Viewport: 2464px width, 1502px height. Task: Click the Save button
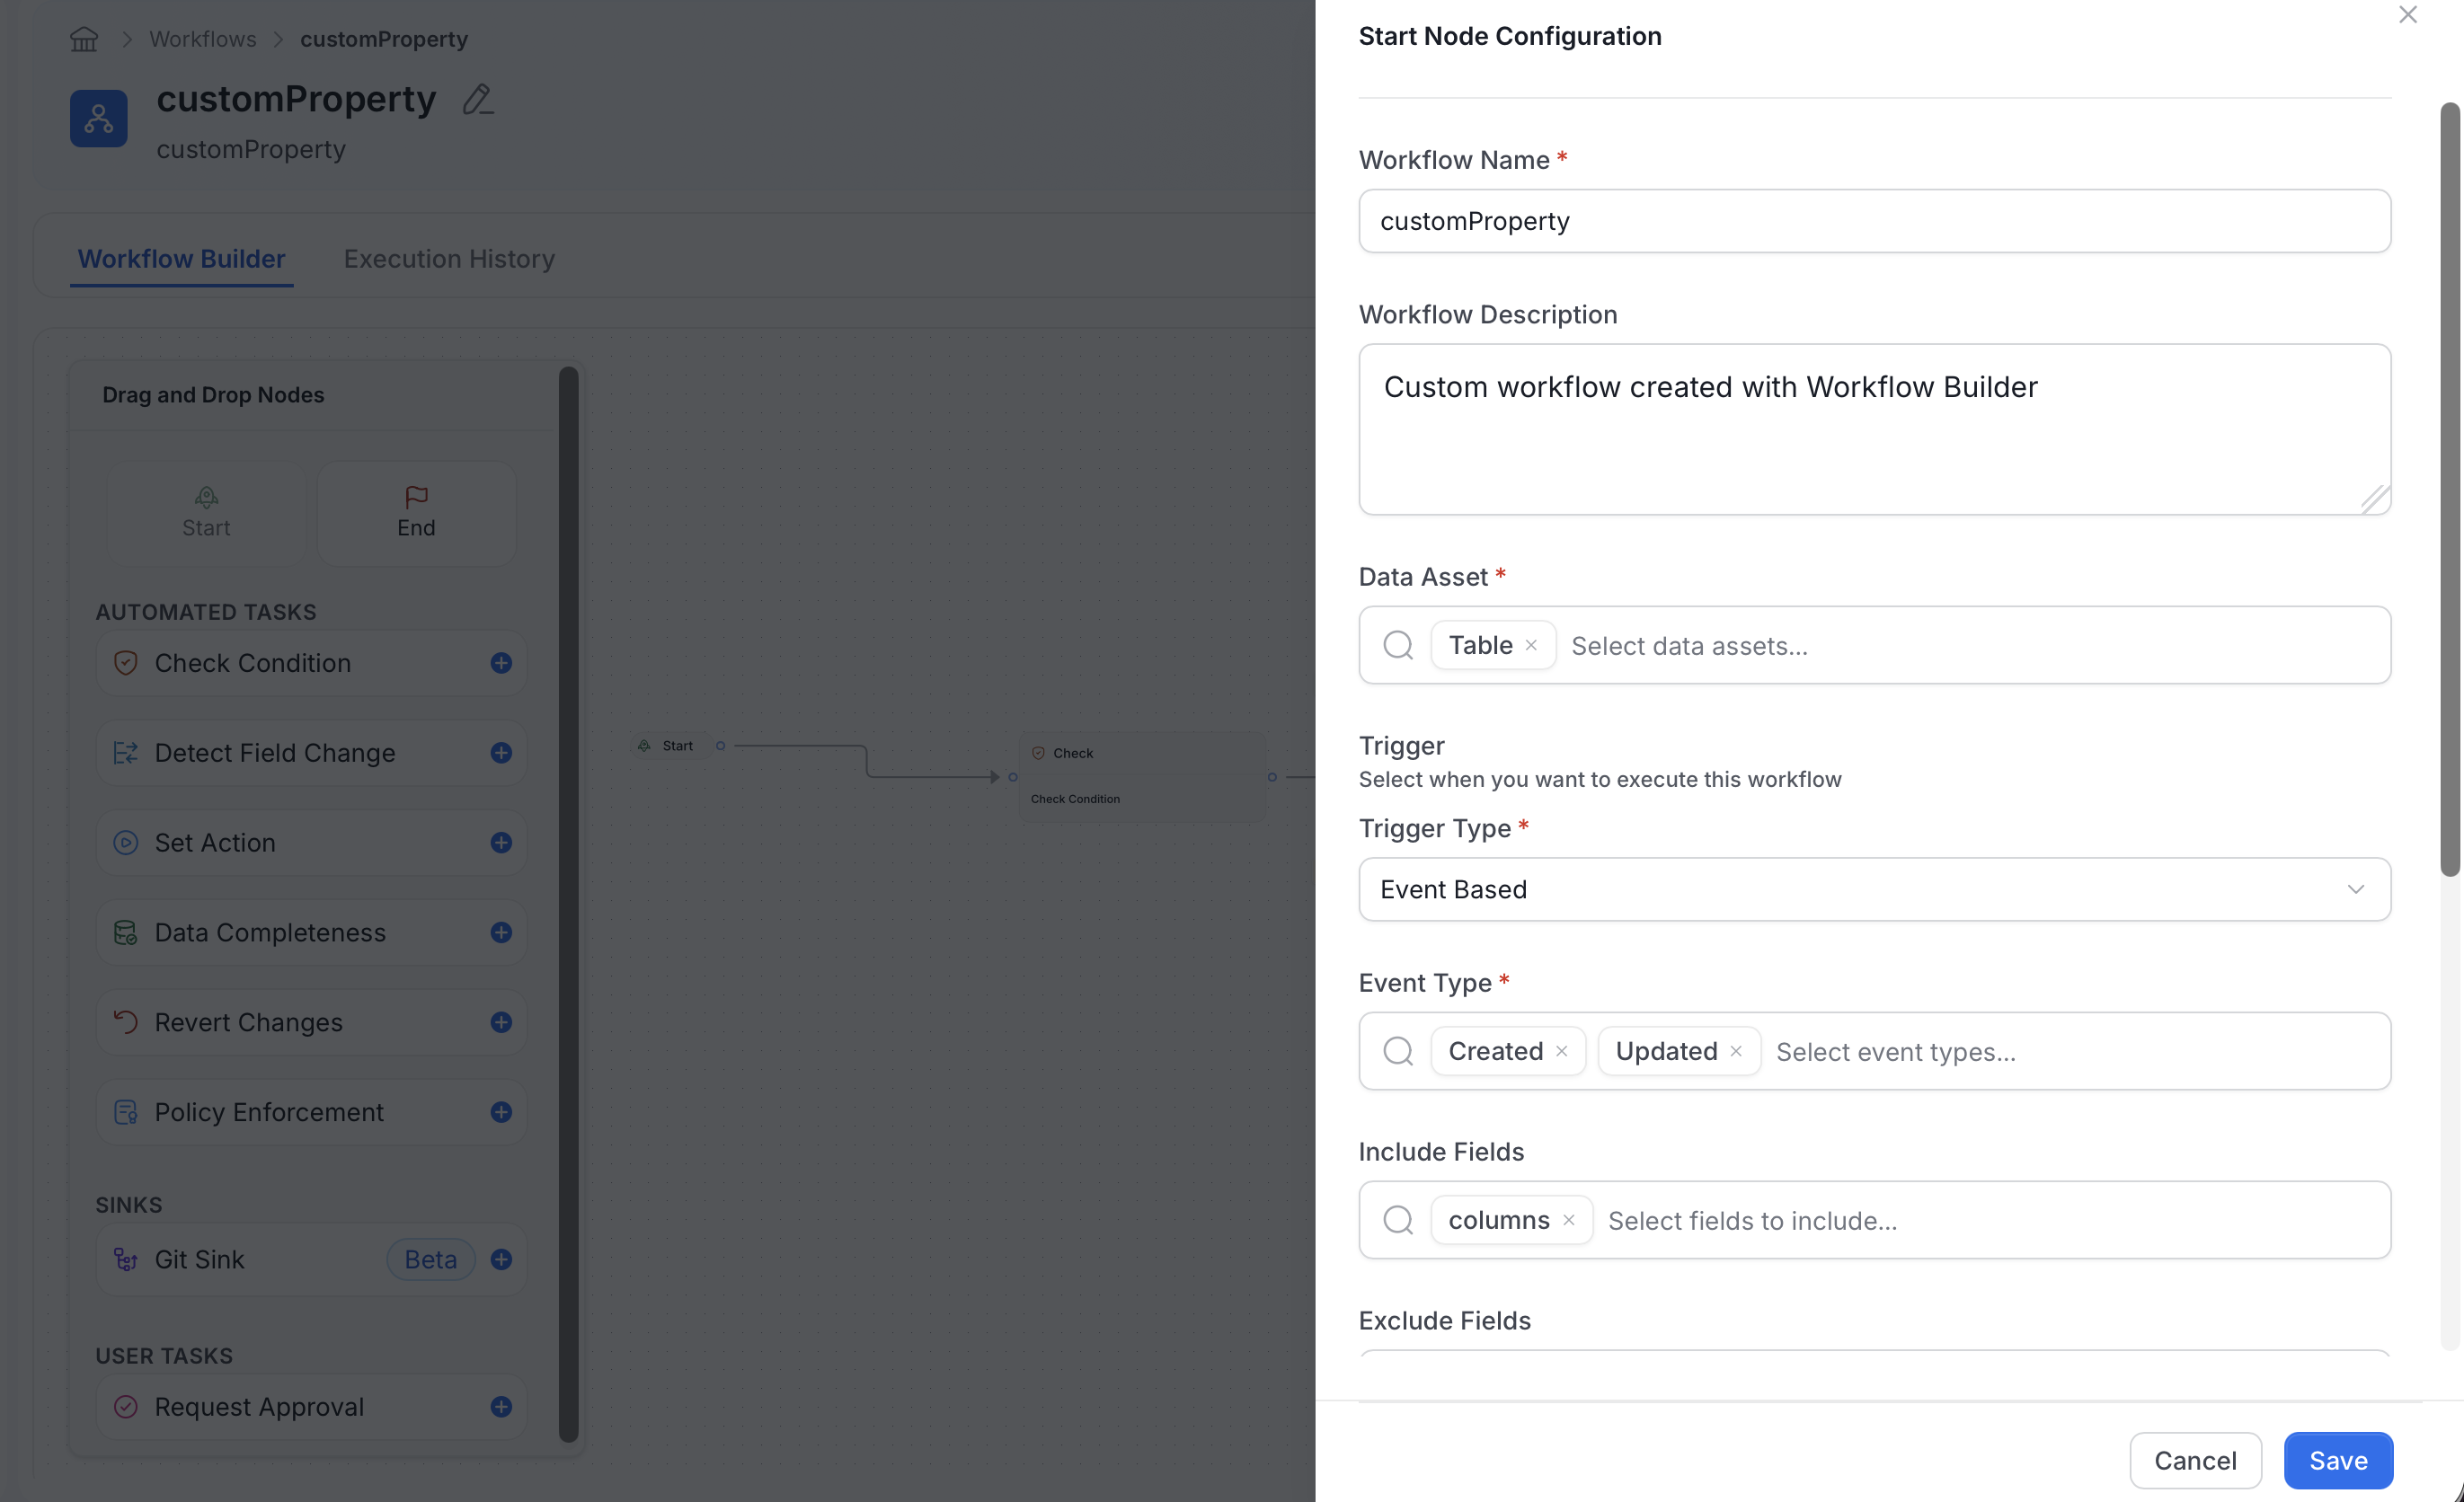tap(2338, 1460)
